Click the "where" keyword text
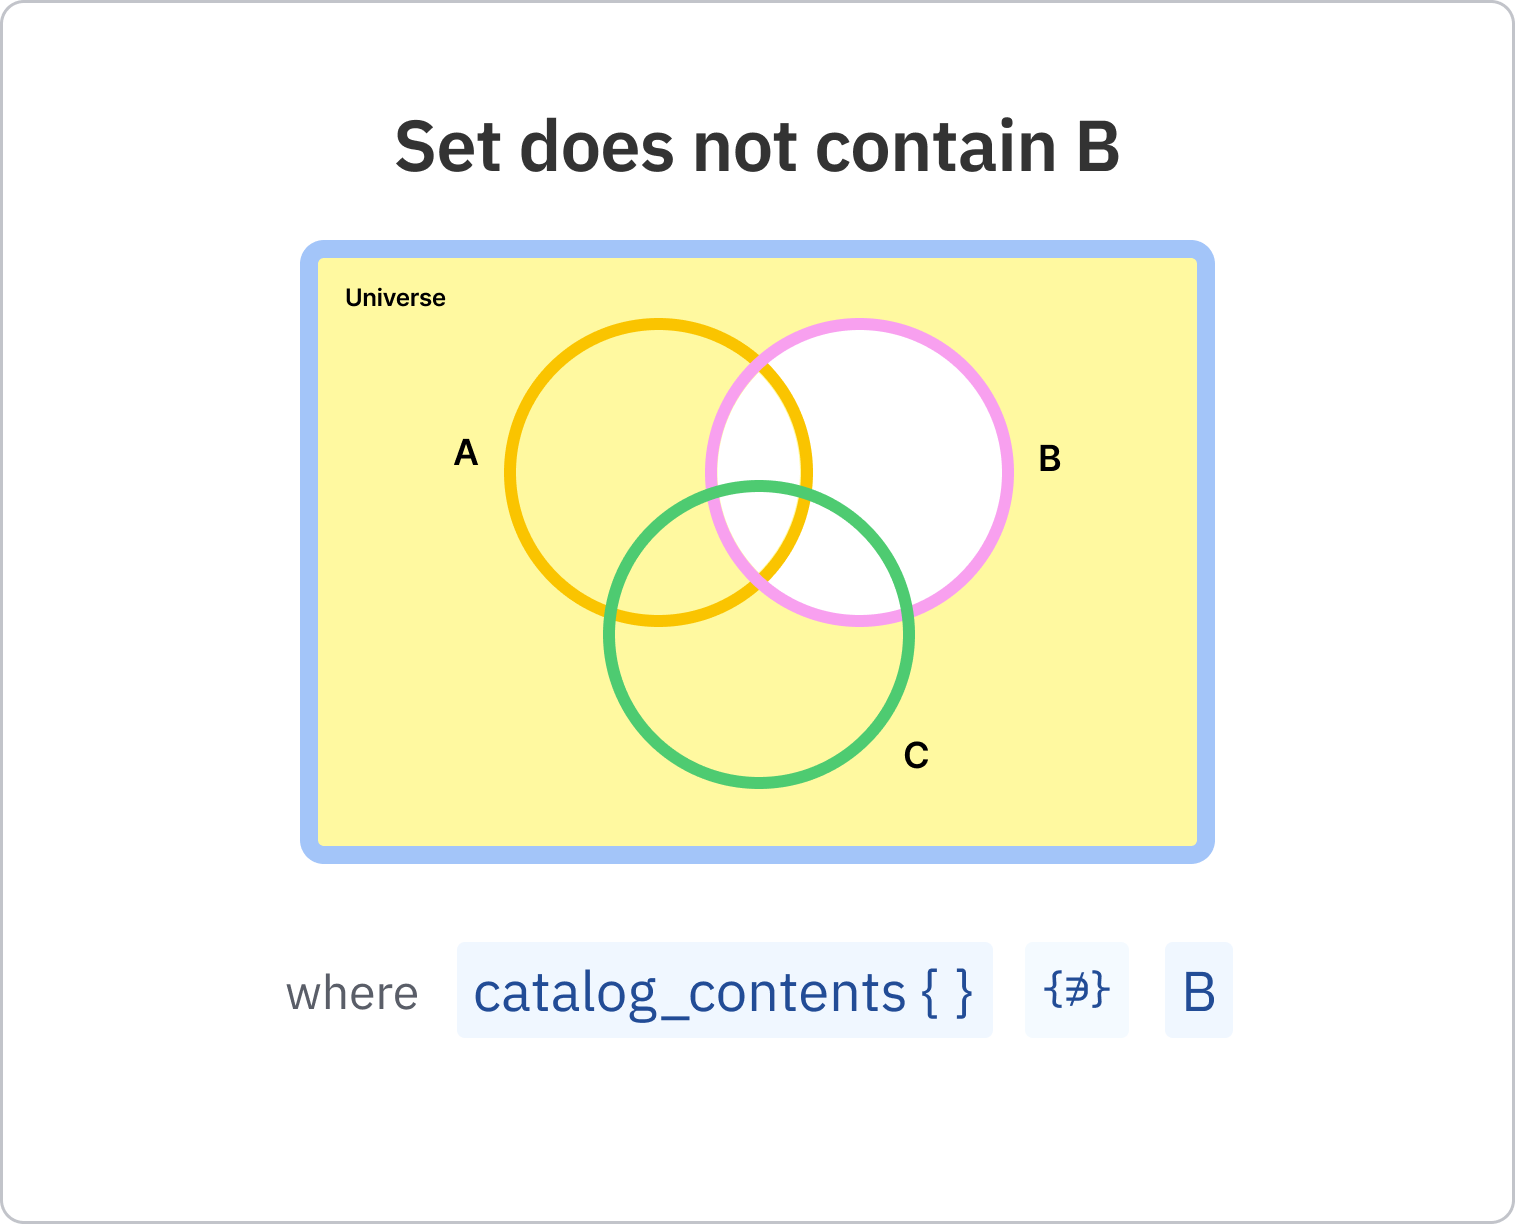The width and height of the screenshot is (1515, 1224). point(352,994)
